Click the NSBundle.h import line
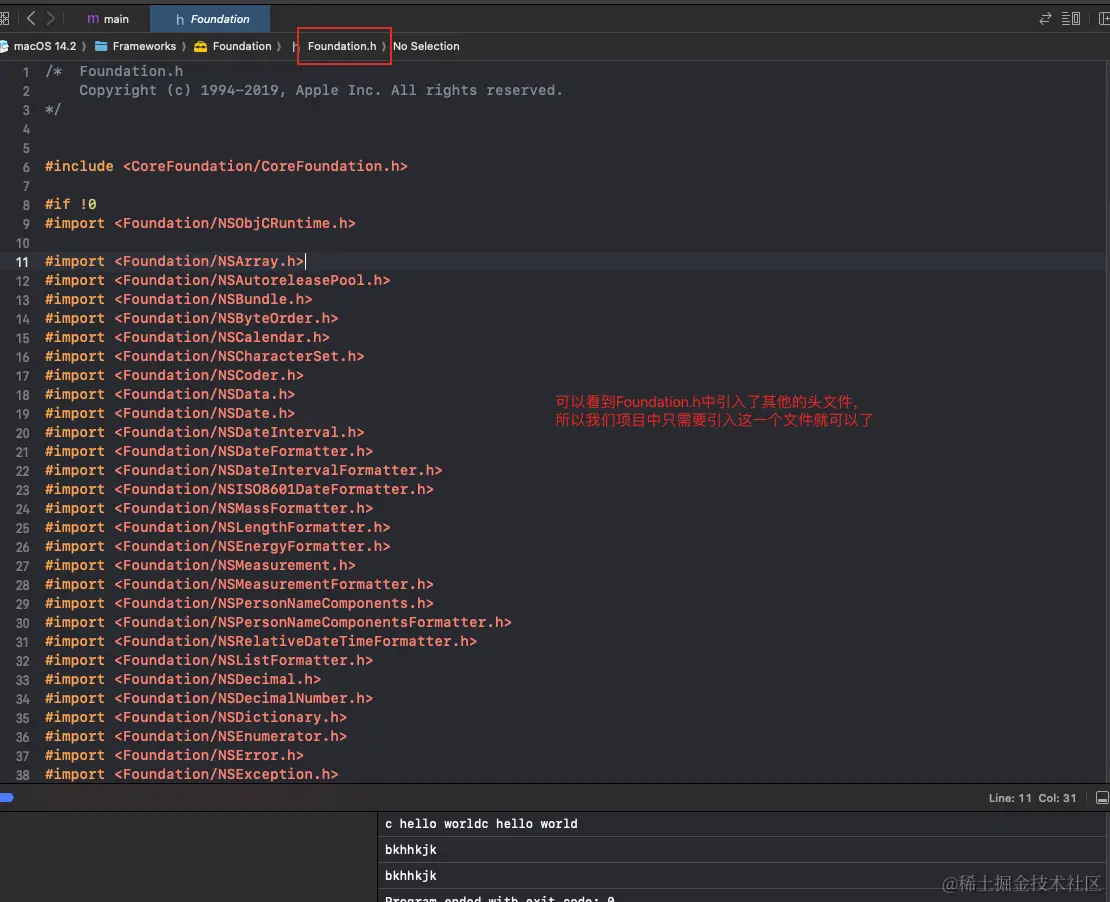 179,299
